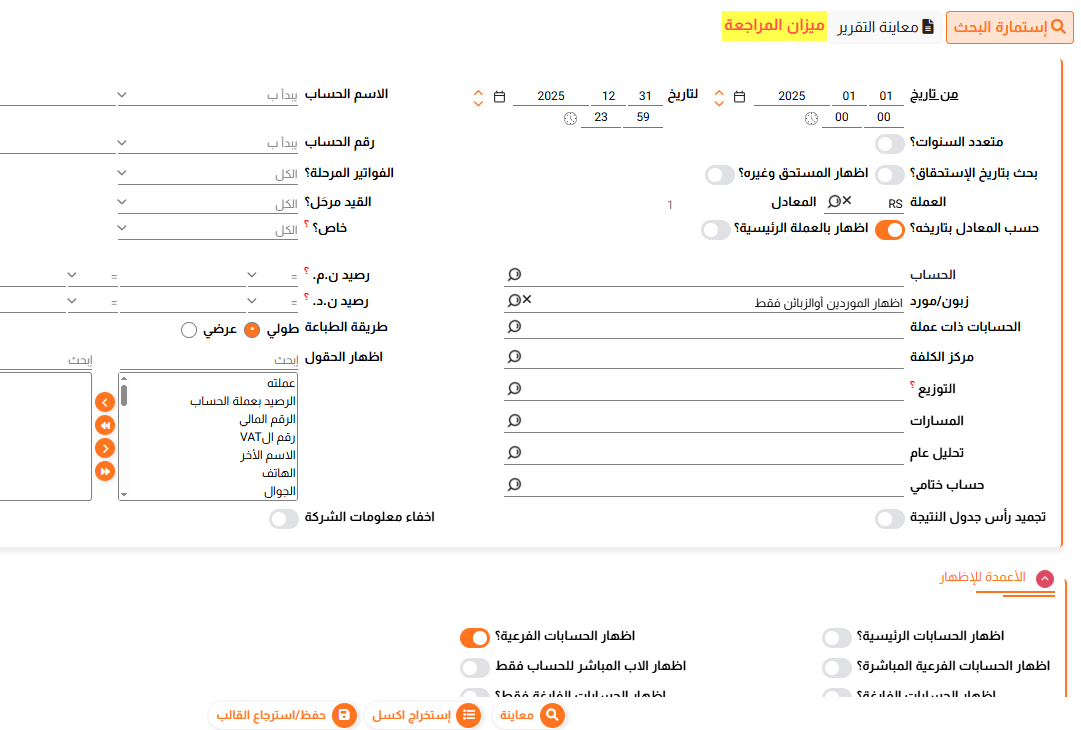Click the clock icon beside the 23:59 time

point(570,119)
